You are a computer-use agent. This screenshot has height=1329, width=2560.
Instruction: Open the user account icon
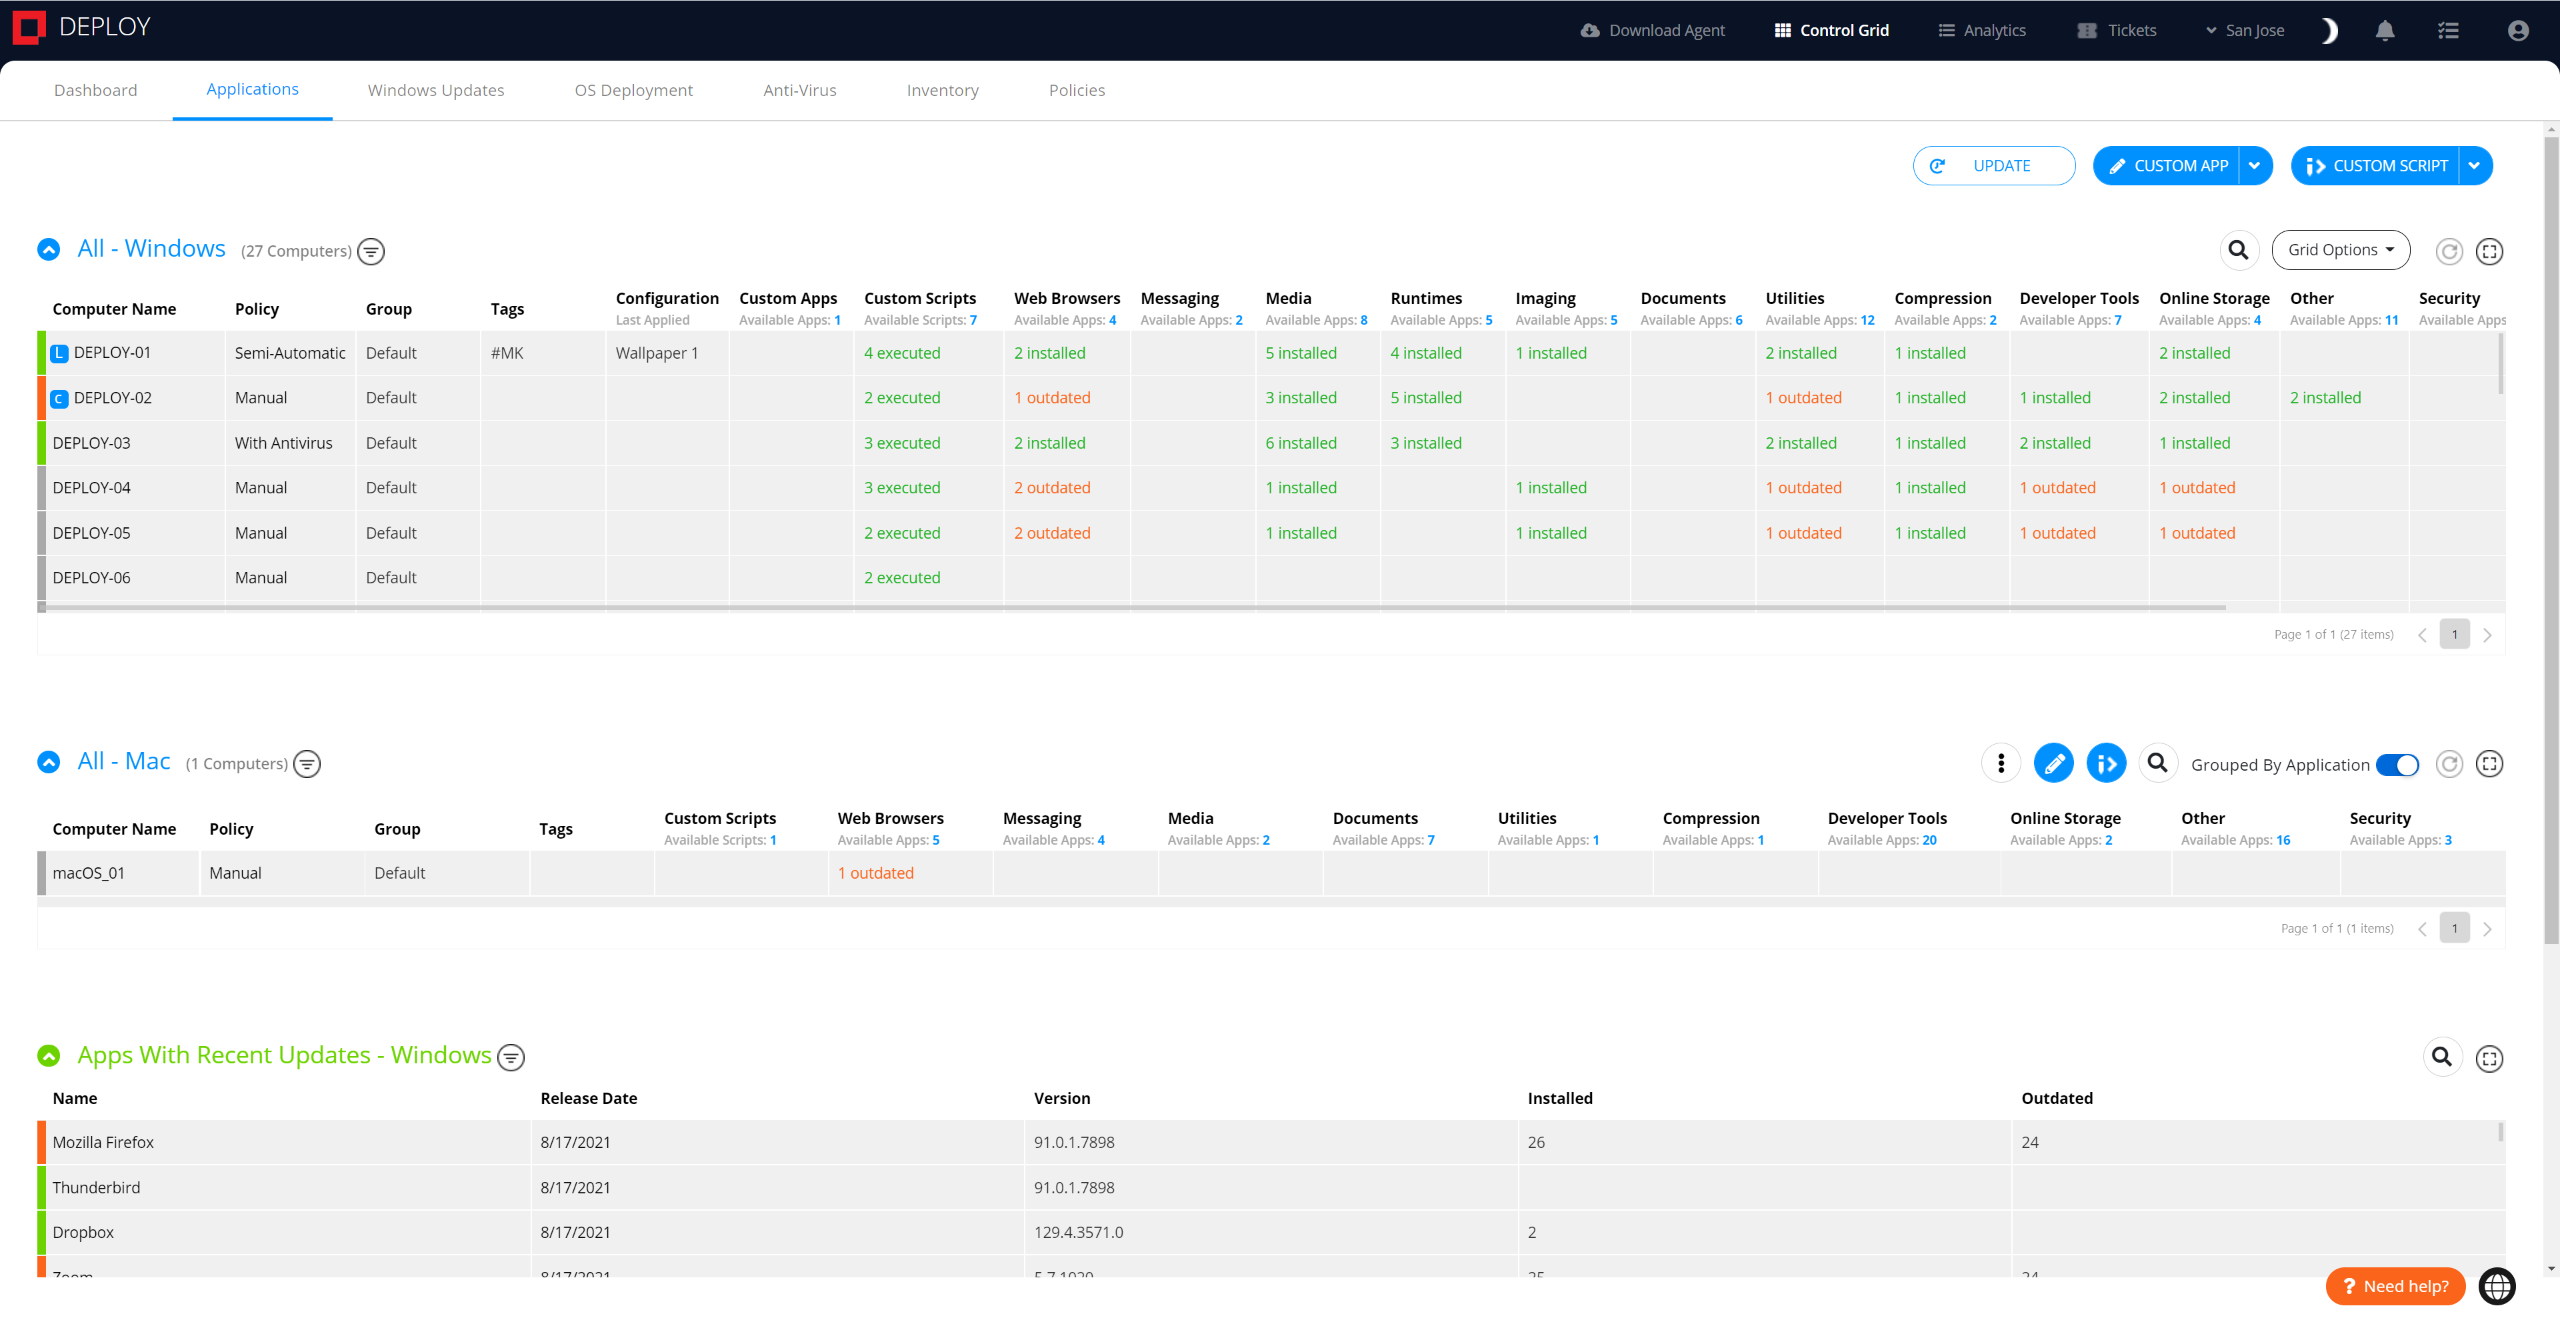[x=2517, y=30]
